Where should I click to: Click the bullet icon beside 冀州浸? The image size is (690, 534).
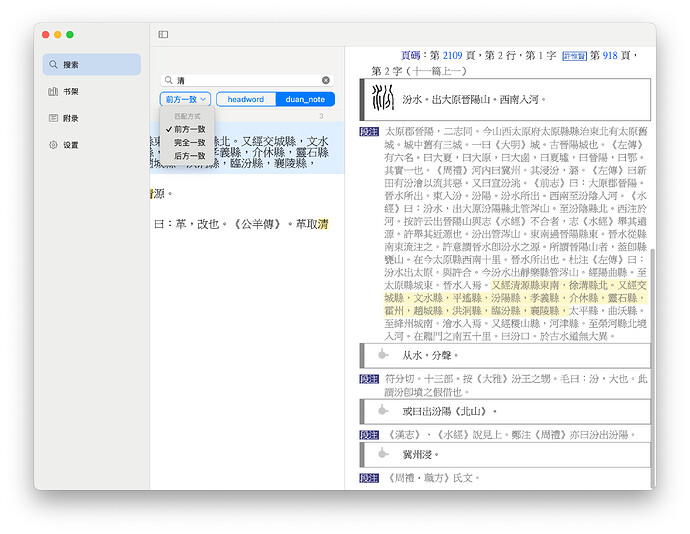383,453
